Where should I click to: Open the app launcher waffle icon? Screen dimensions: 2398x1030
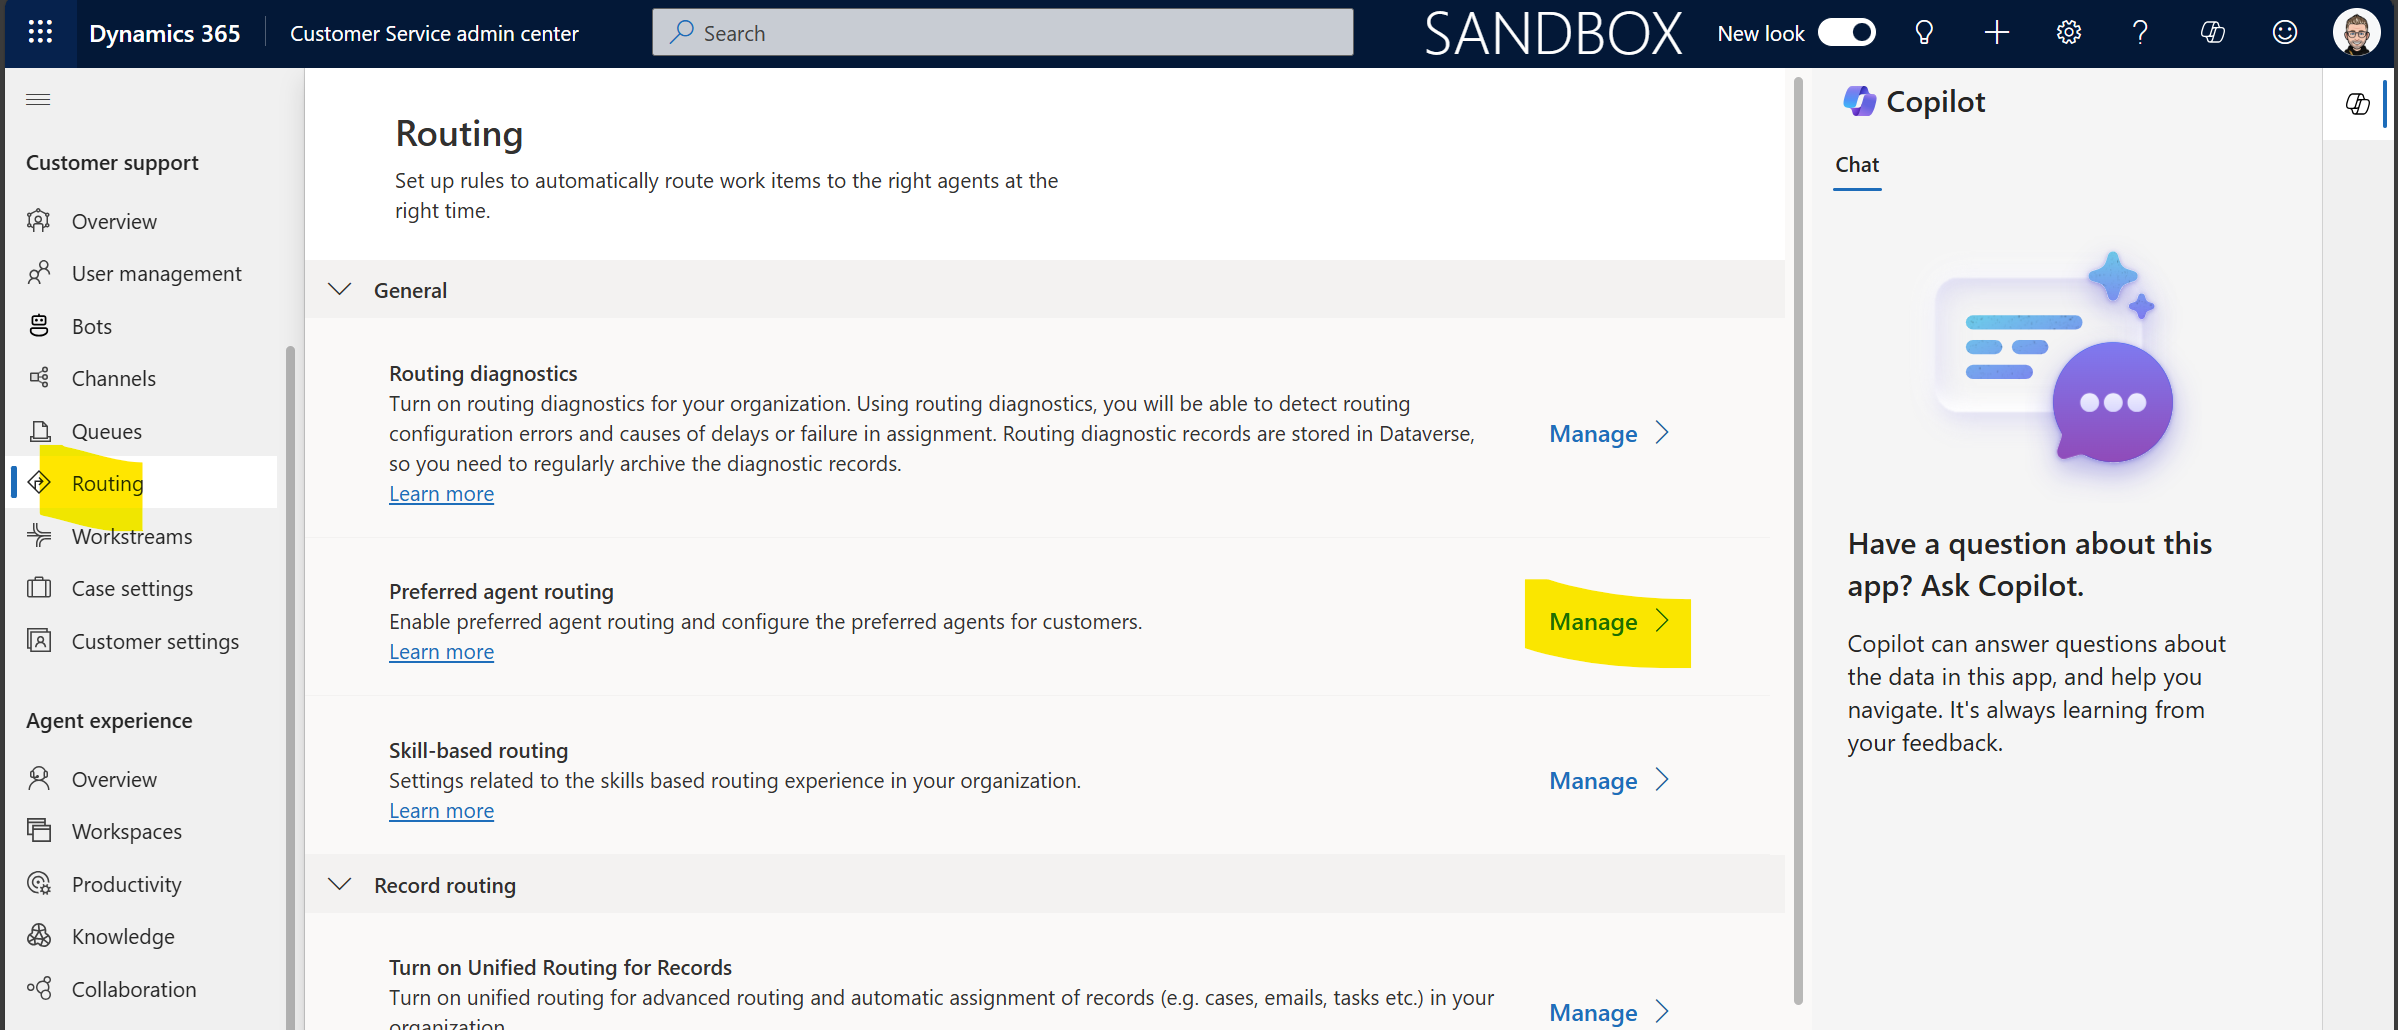[x=40, y=33]
